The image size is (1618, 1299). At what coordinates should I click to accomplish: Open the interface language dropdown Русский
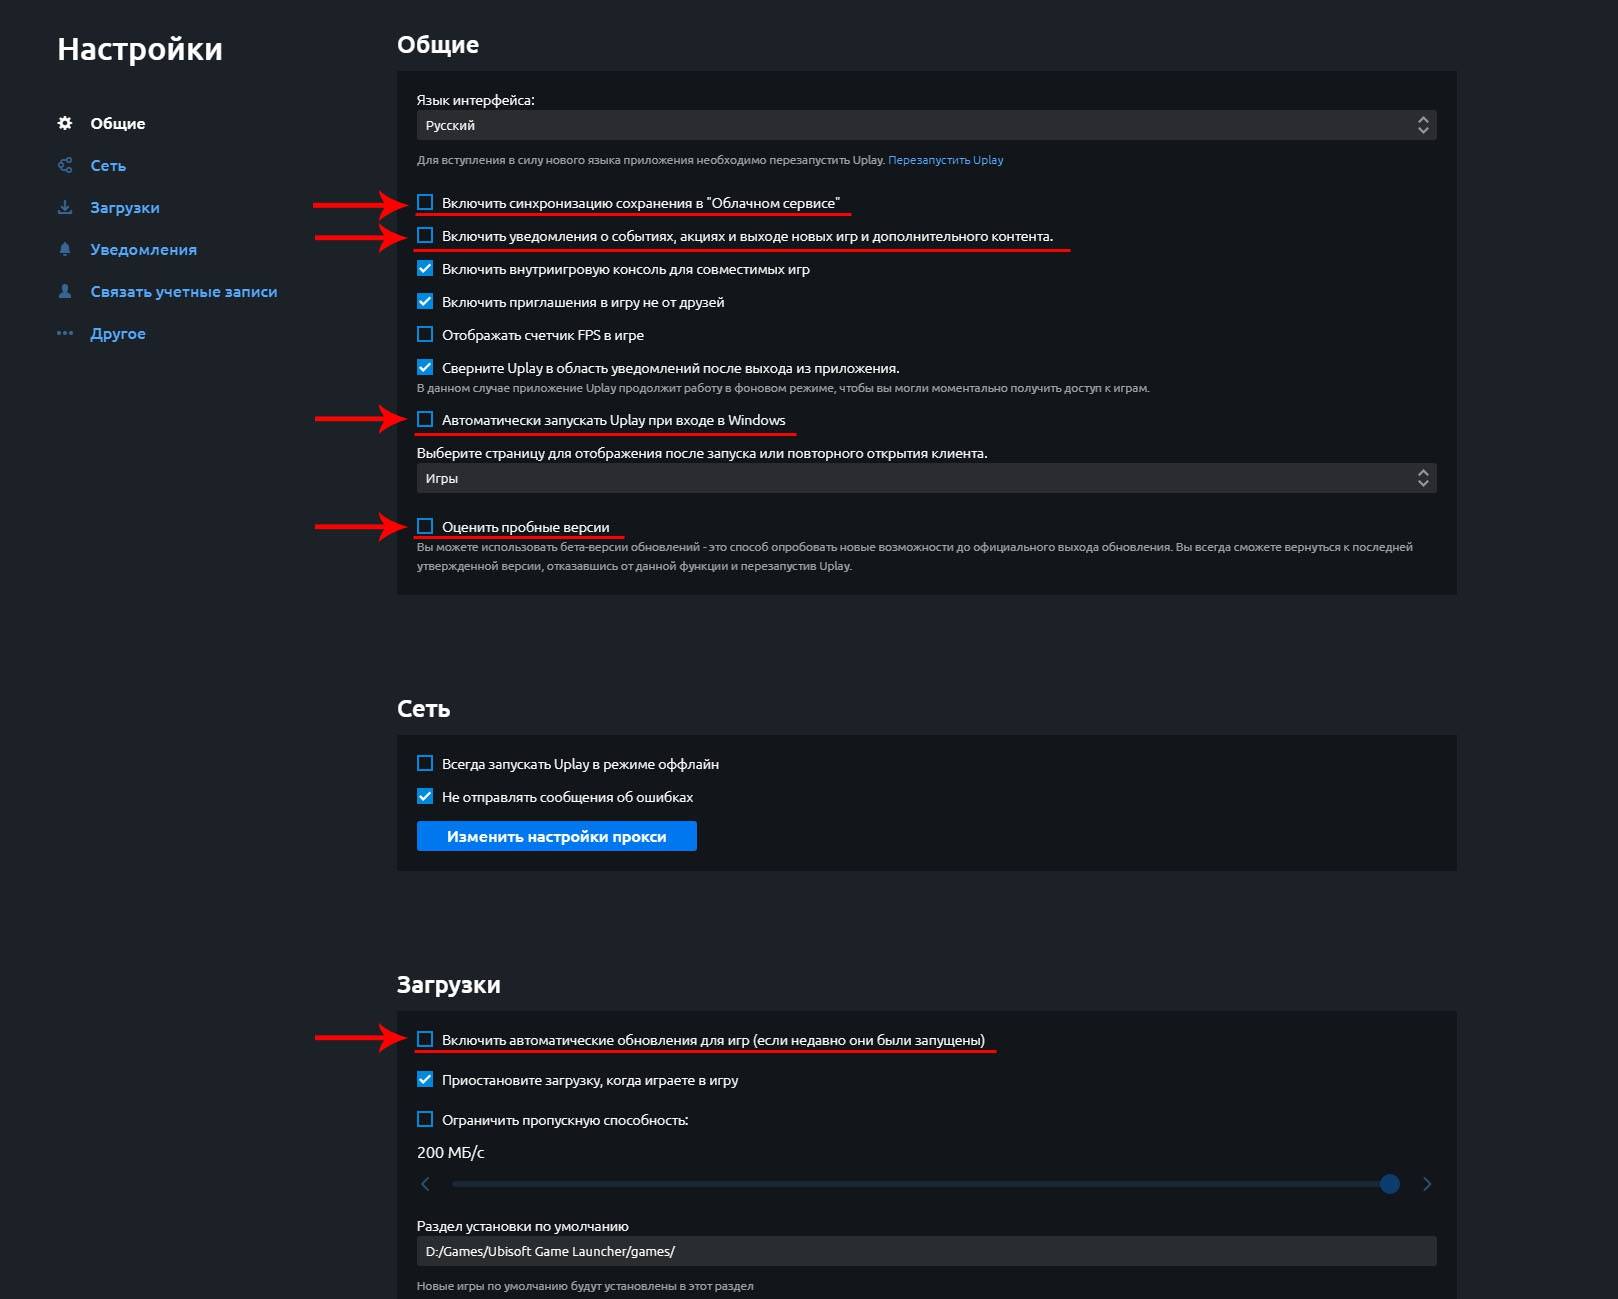point(926,125)
